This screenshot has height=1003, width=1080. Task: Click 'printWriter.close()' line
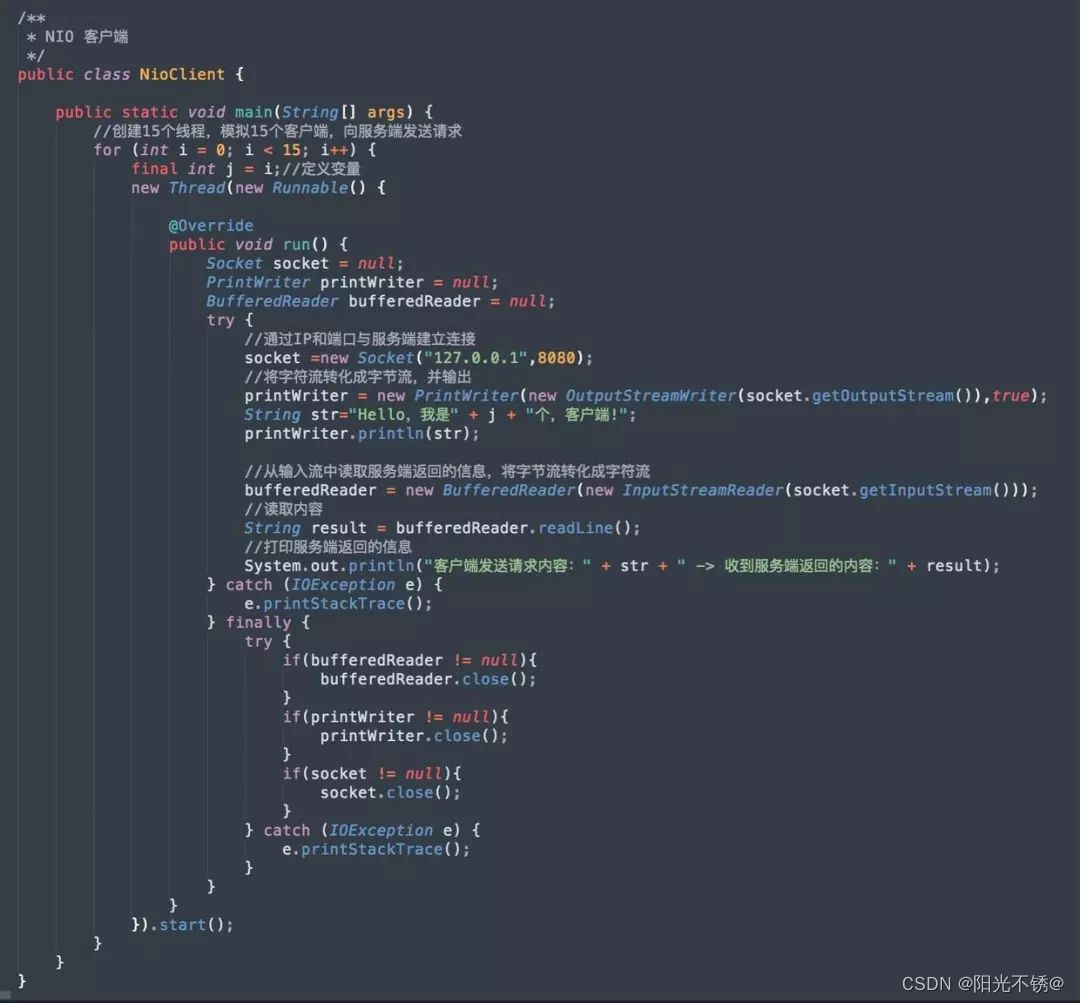413,736
